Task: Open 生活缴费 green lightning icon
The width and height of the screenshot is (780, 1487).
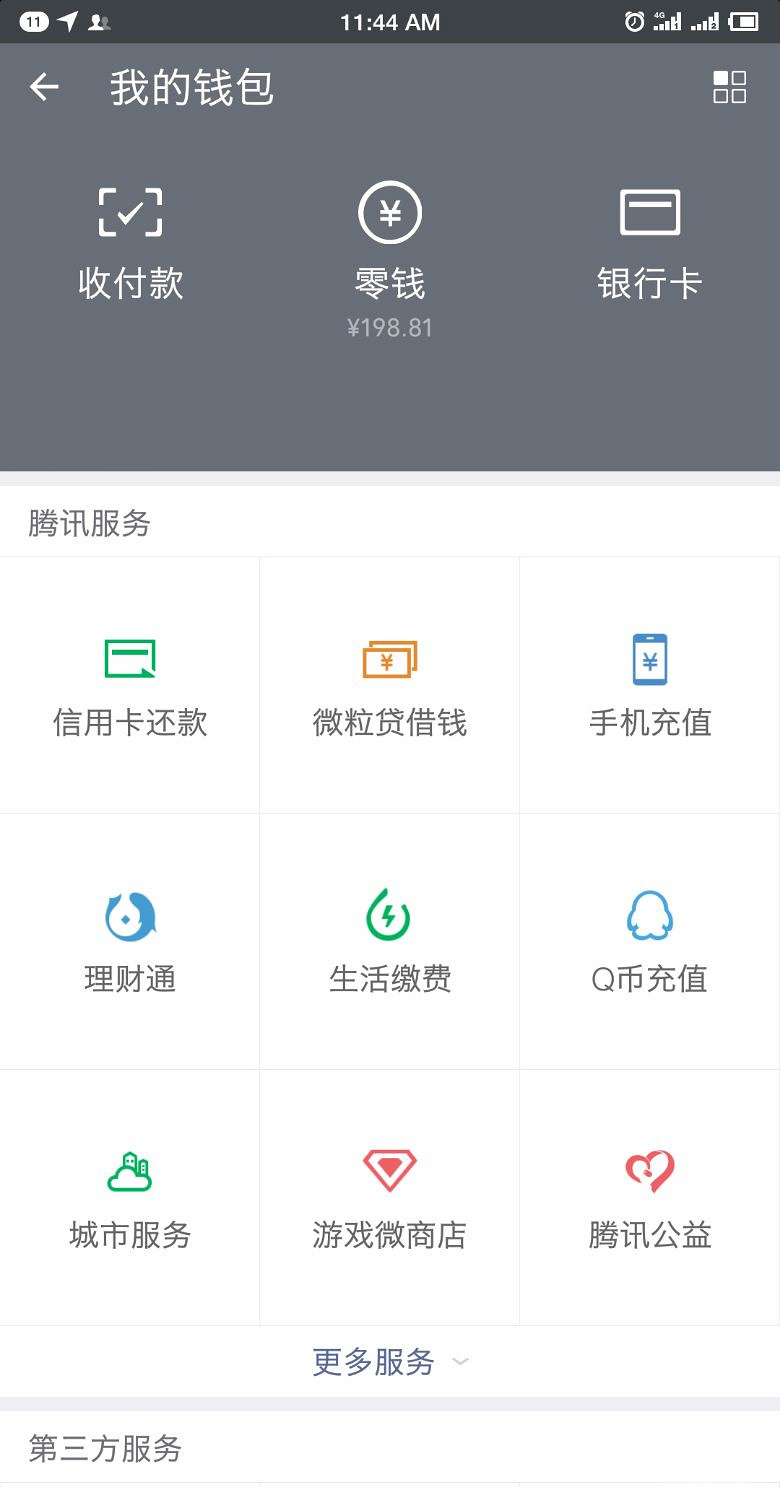Action: coord(390,914)
